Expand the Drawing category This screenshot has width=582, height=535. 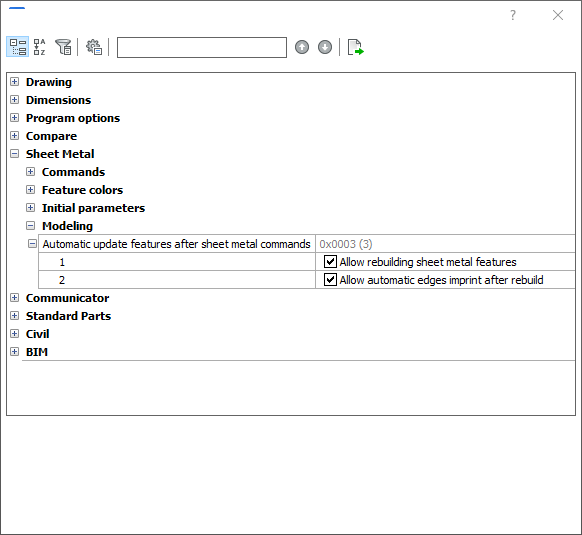(x=14, y=82)
